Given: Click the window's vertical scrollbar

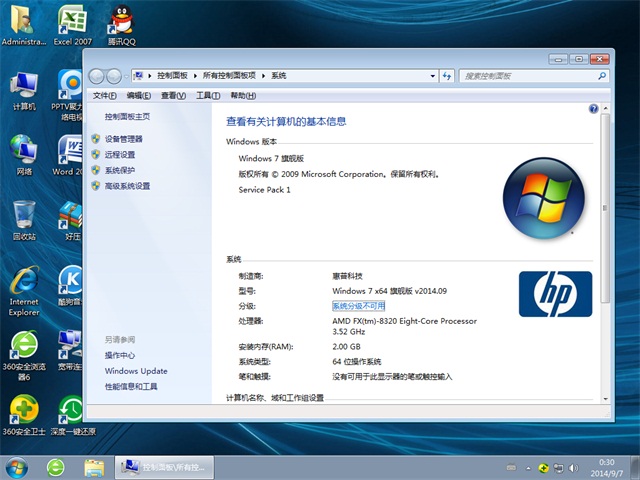Looking at the screenshot, I should point(603,250).
